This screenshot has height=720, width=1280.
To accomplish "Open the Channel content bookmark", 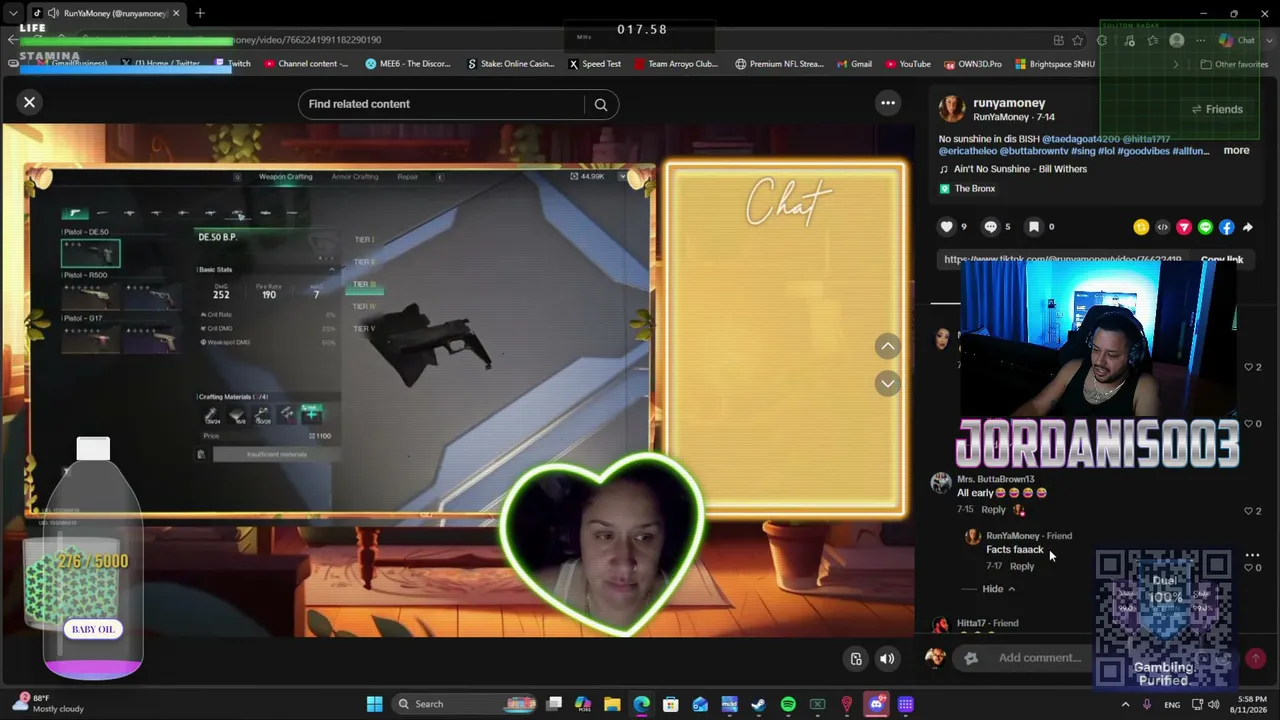I will click(306, 64).
